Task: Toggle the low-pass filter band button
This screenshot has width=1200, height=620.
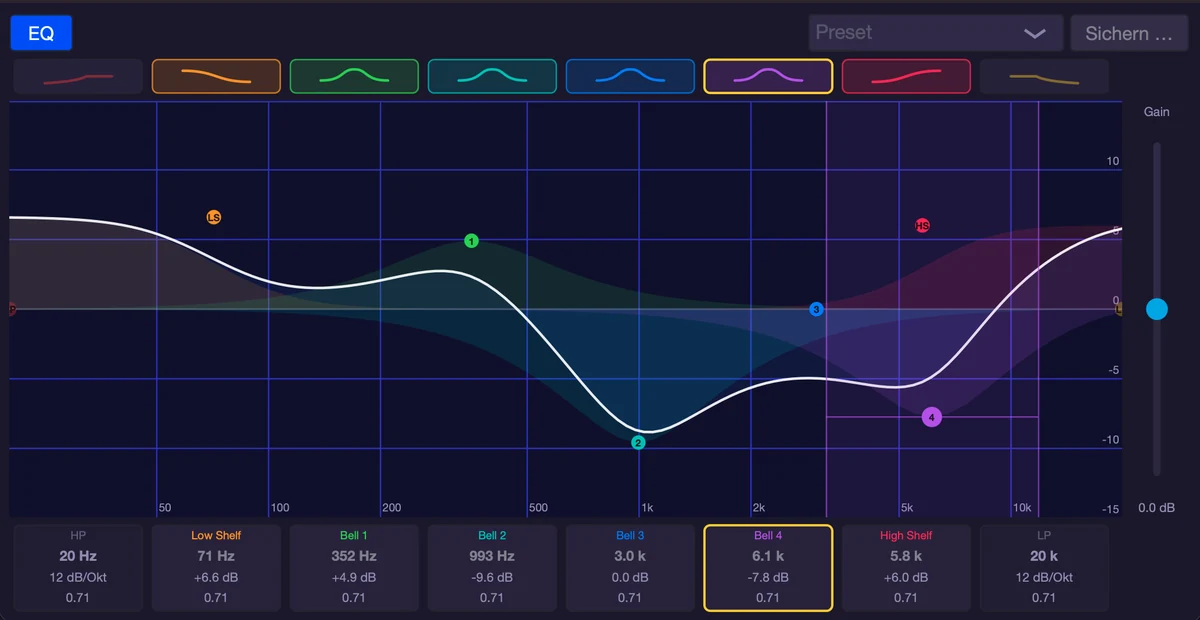Action: 1044,76
